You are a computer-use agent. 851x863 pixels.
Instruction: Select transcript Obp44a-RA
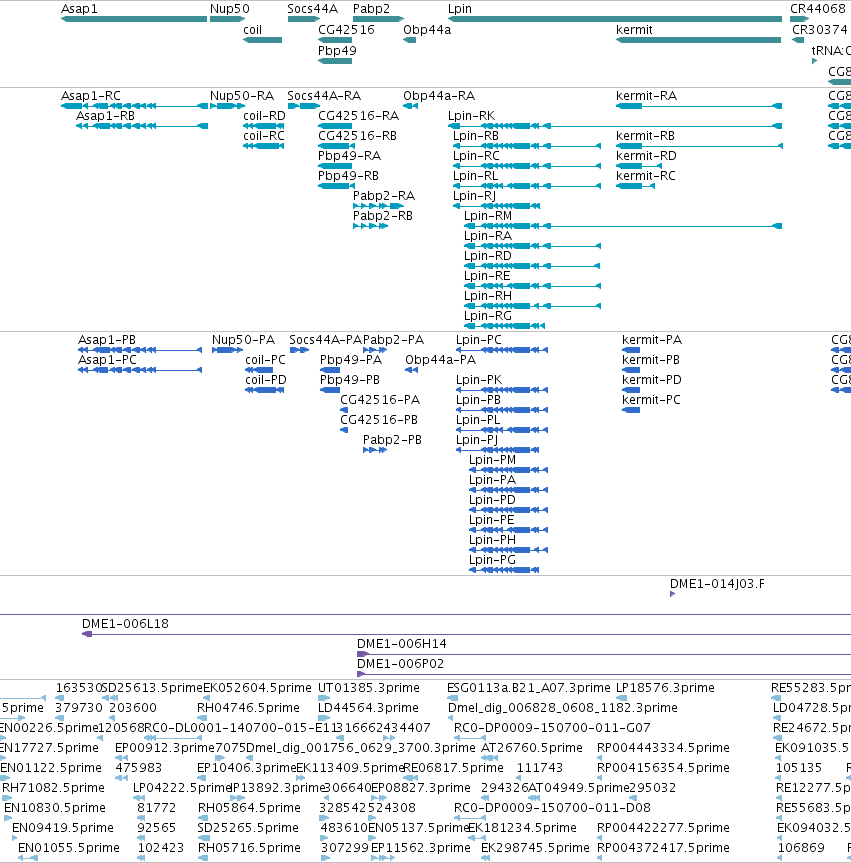(x=411, y=106)
